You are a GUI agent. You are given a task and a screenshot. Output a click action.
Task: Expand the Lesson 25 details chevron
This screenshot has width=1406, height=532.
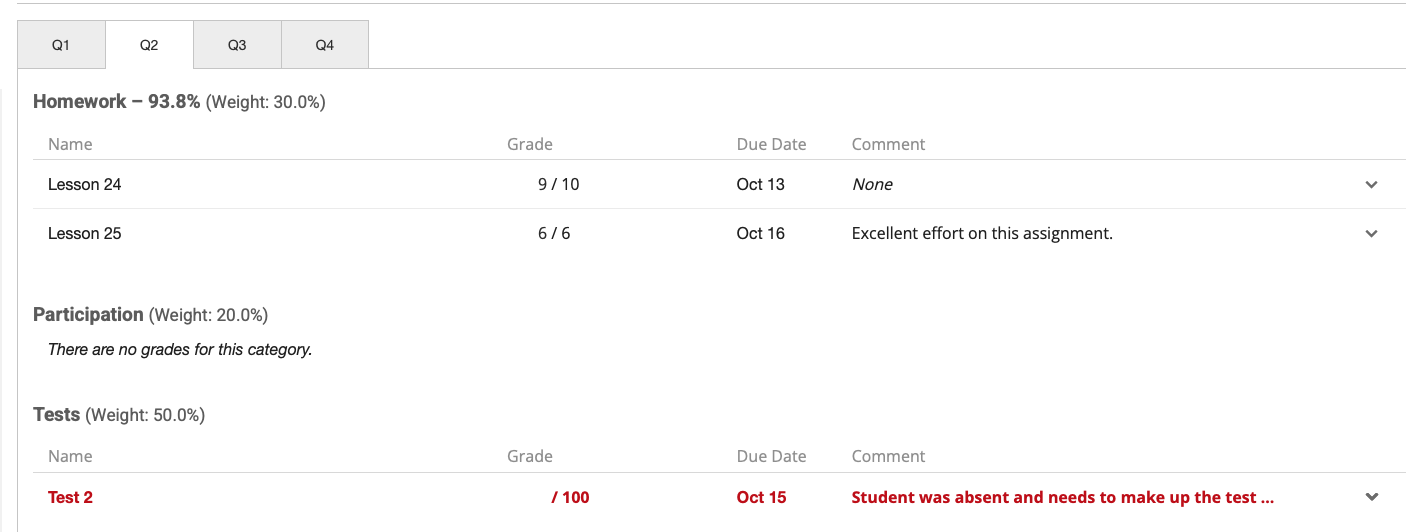[1371, 234]
